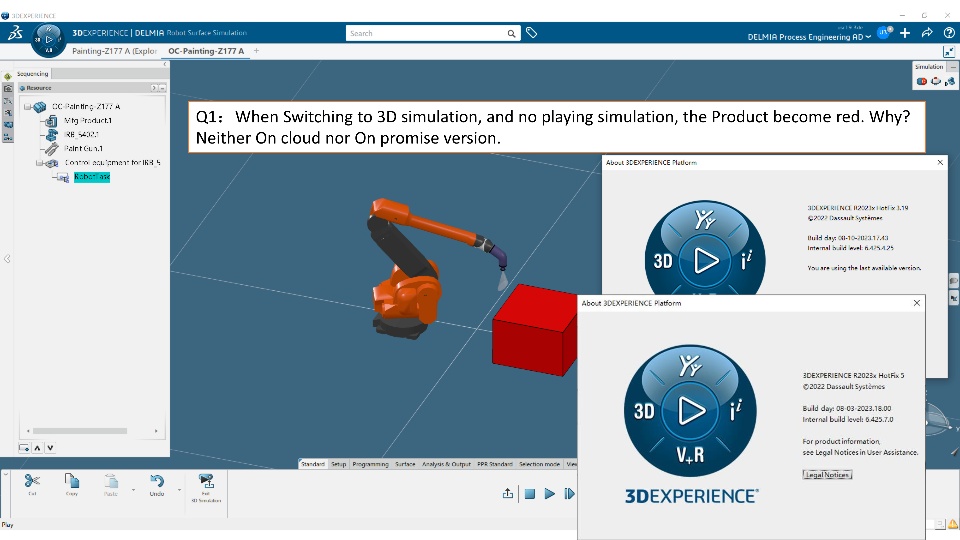Click the Exit 3D Simulation icon
The height and width of the screenshot is (540, 960).
206,481
